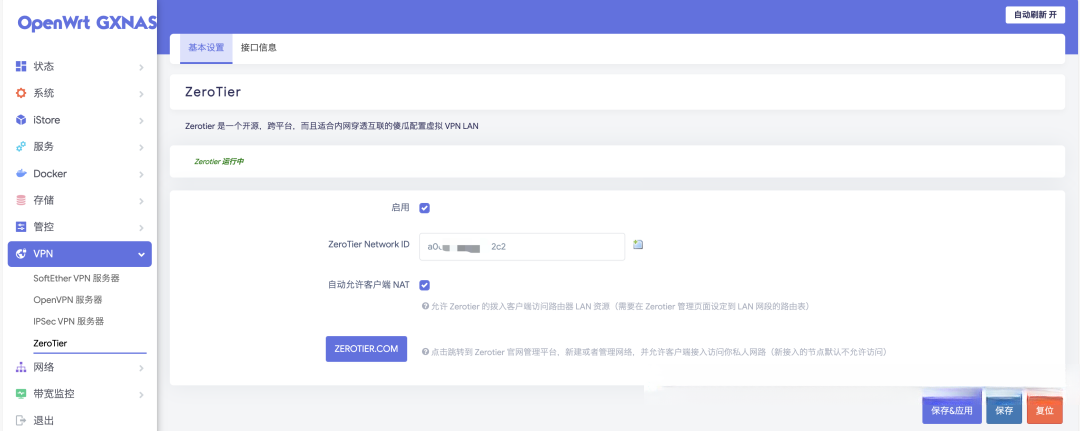Expand the iStore menu chevron
The width and height of the screenshot is (1080, 431).
(x=141, y=120)
